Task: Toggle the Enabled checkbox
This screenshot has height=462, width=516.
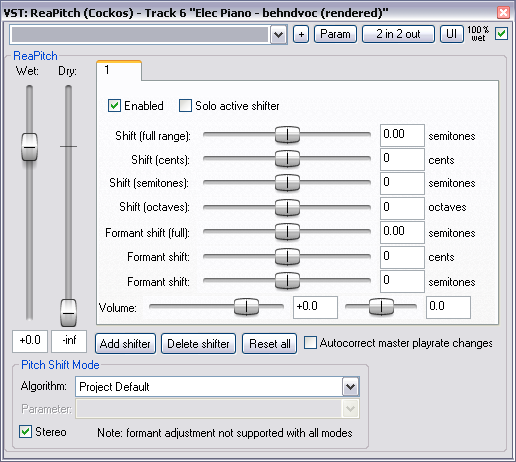Action: (114, 106)
